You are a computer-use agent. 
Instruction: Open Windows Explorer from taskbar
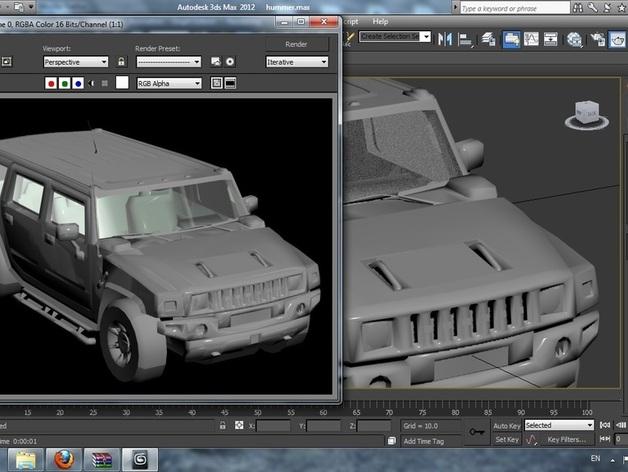(25, 460)
